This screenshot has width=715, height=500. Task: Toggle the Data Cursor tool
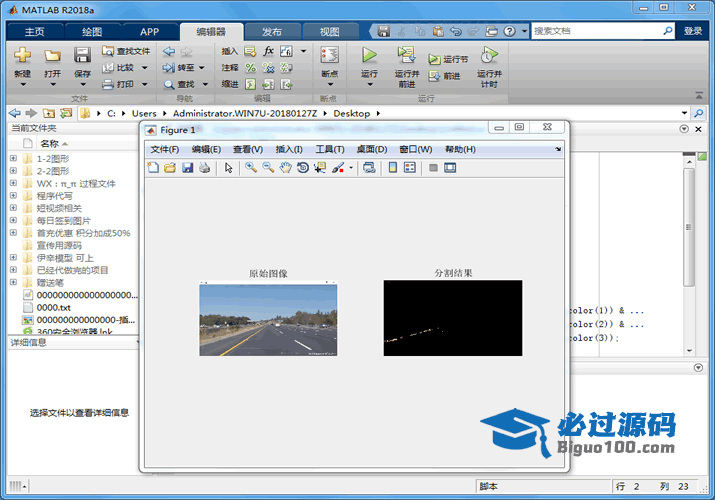click(320, 168)
